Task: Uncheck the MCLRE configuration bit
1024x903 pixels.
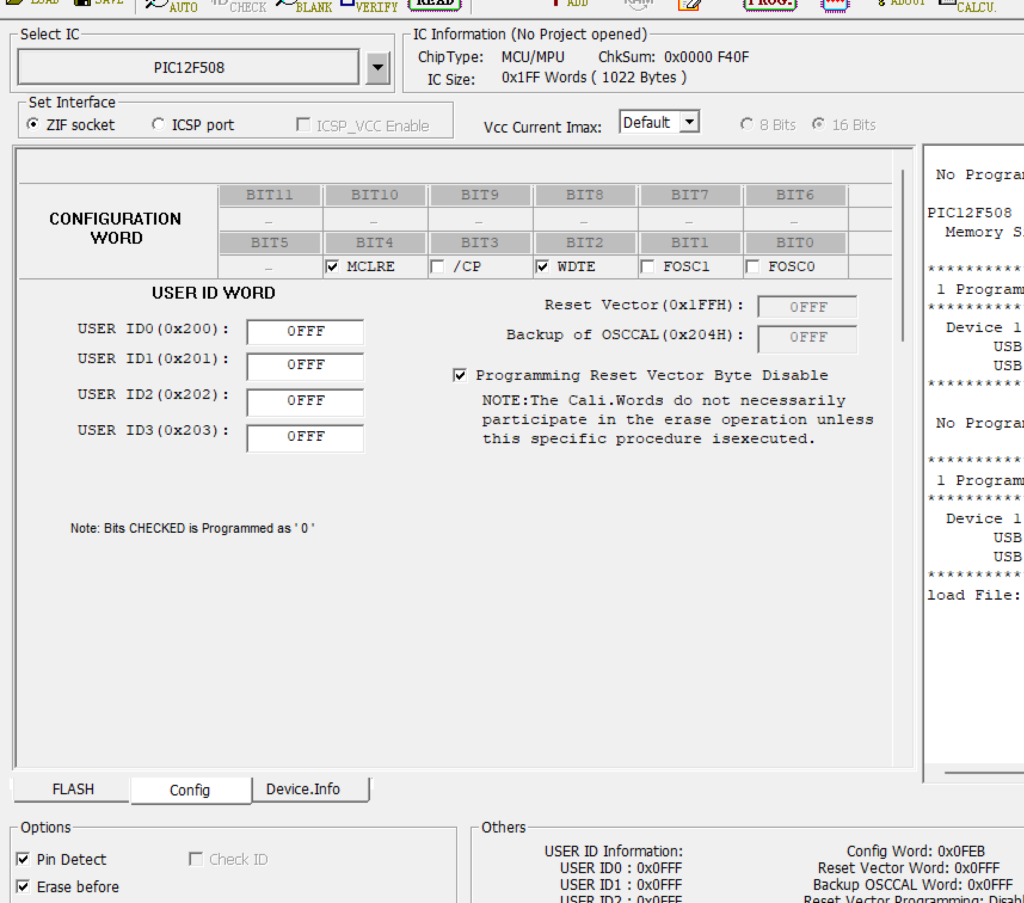Action: 332,267
